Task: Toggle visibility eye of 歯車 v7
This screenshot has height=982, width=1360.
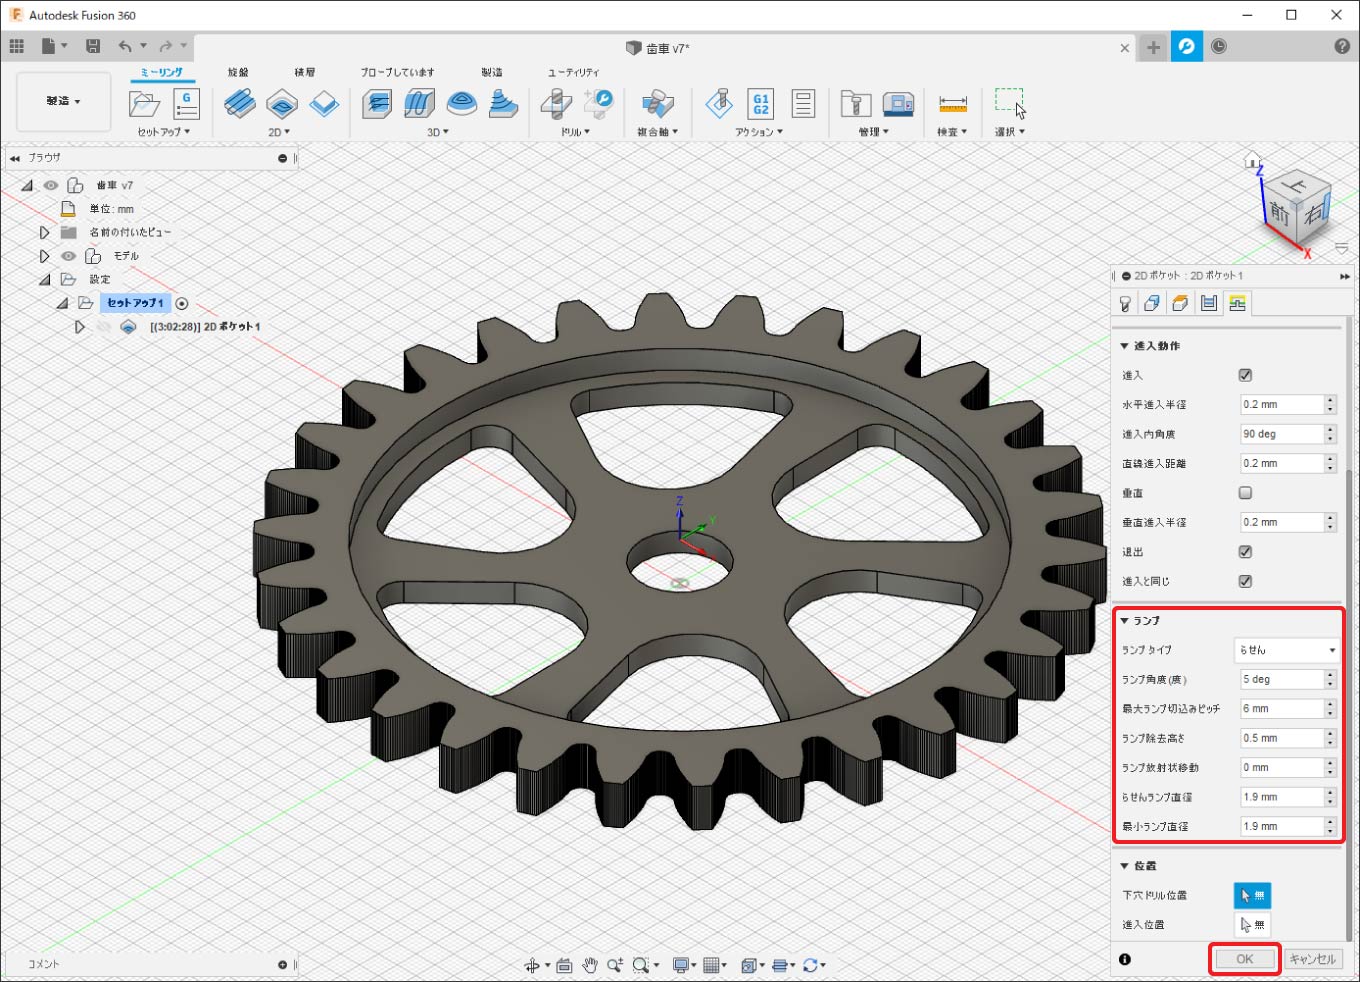Action: (x=51, y=185)
